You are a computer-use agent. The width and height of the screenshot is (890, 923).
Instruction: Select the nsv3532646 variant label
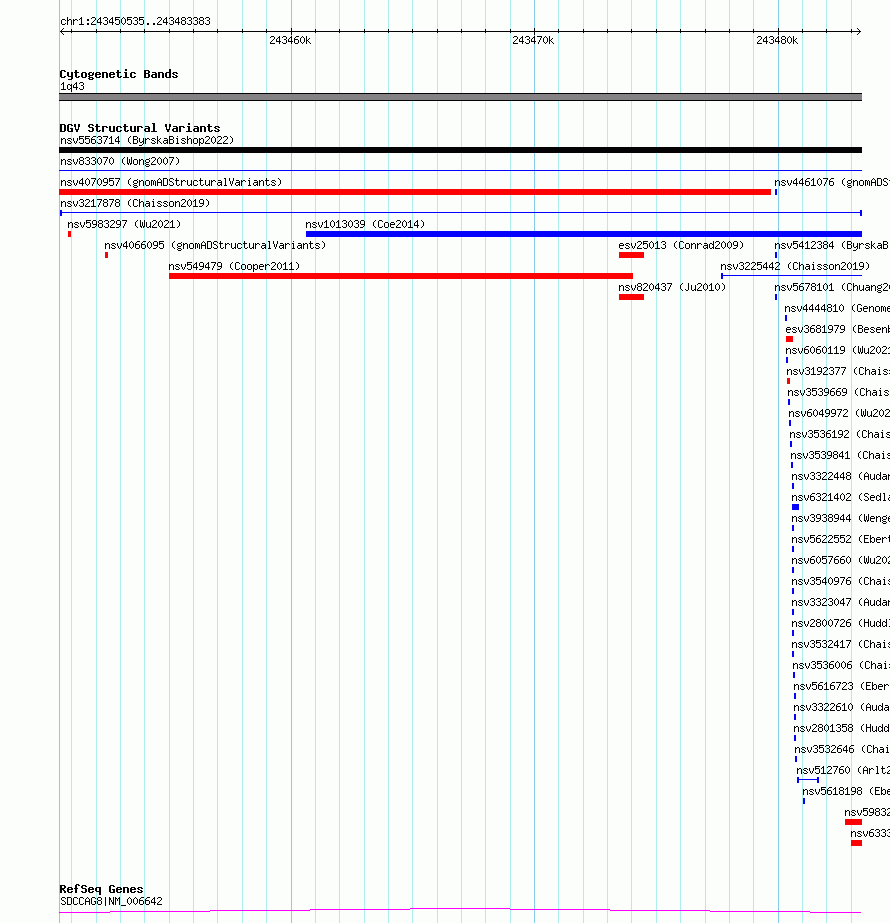(x=842, y=750)
